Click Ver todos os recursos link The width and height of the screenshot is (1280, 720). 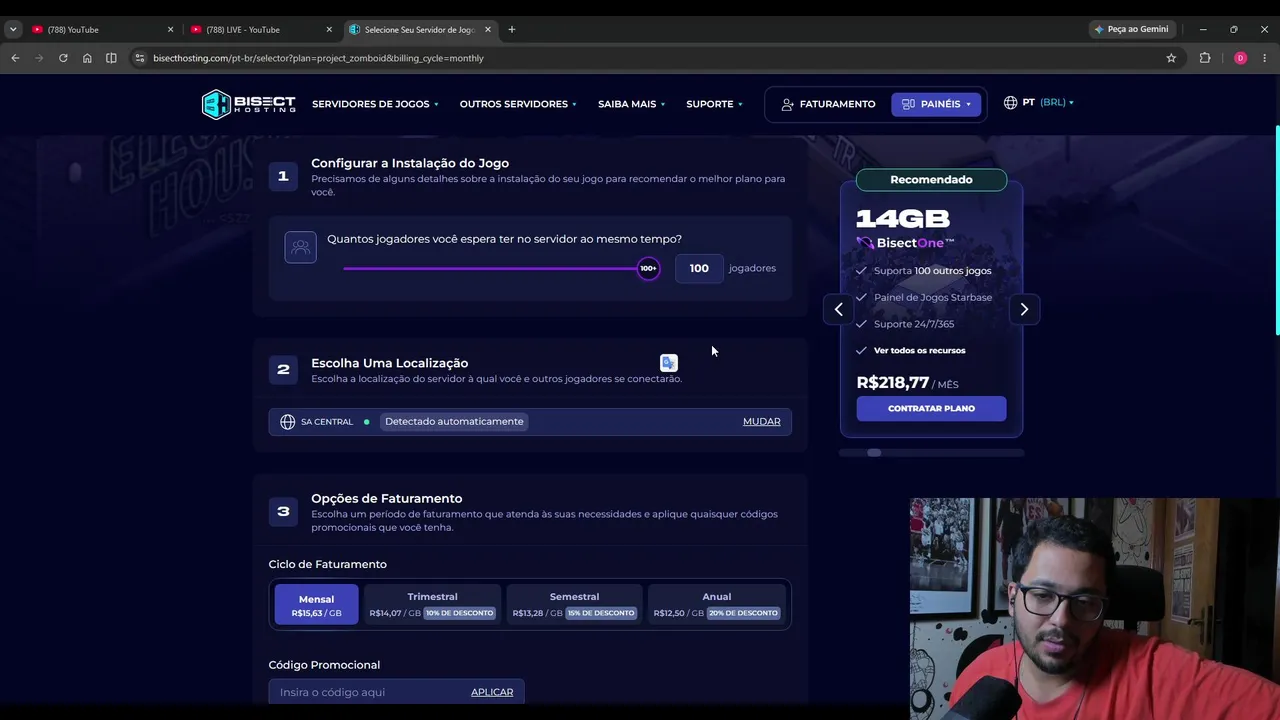(x=919, y=351)
